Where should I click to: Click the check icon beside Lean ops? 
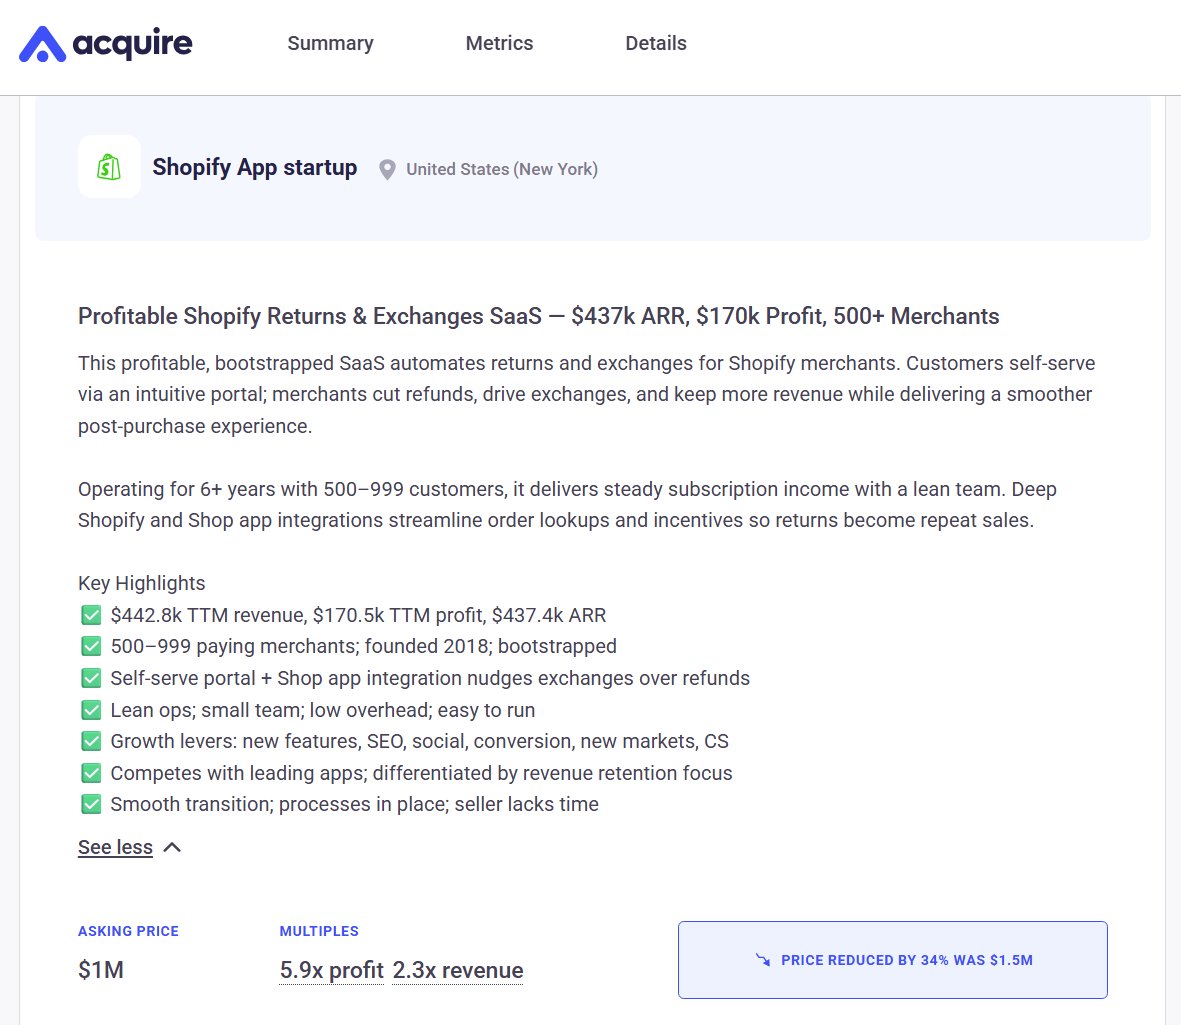(x=91, y=710)
